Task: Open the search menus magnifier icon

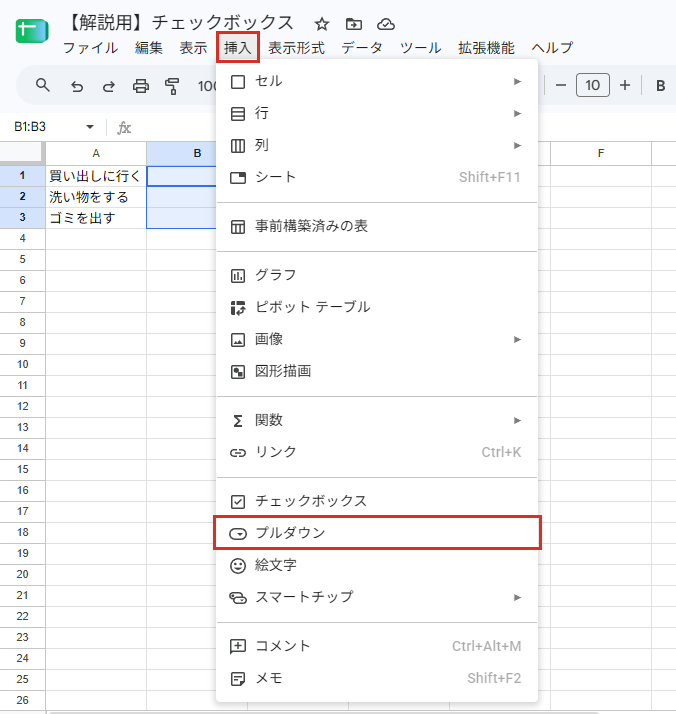Action: click(x=43, y=85)
